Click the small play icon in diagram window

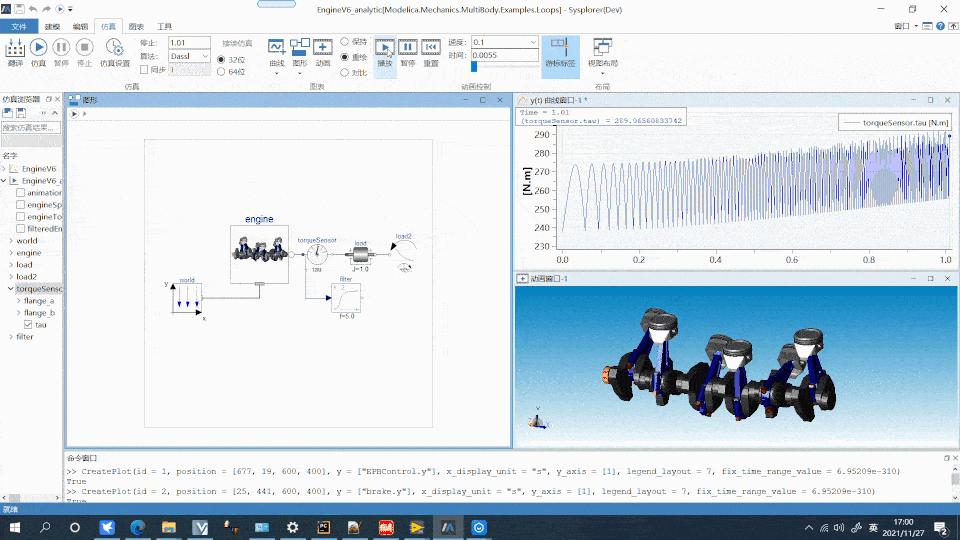pos(74,114)
